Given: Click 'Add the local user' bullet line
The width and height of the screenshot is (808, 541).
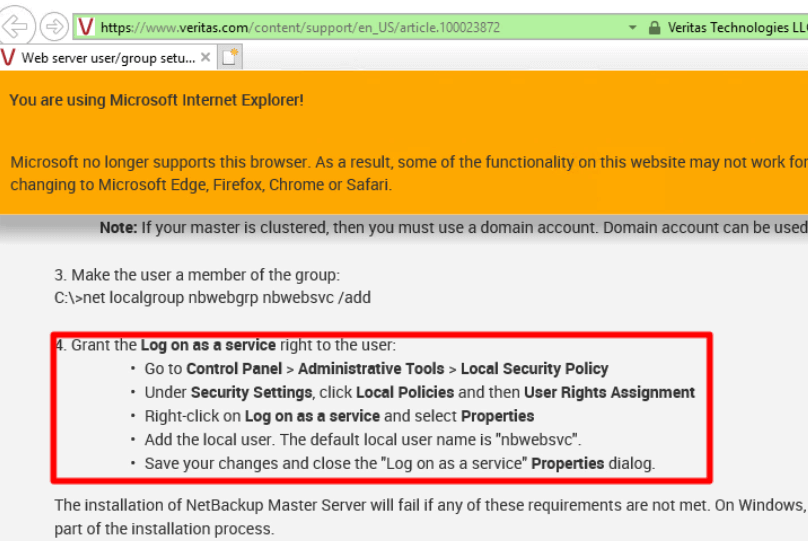Looking at the screenshot, I should click(x=363, y=439).
